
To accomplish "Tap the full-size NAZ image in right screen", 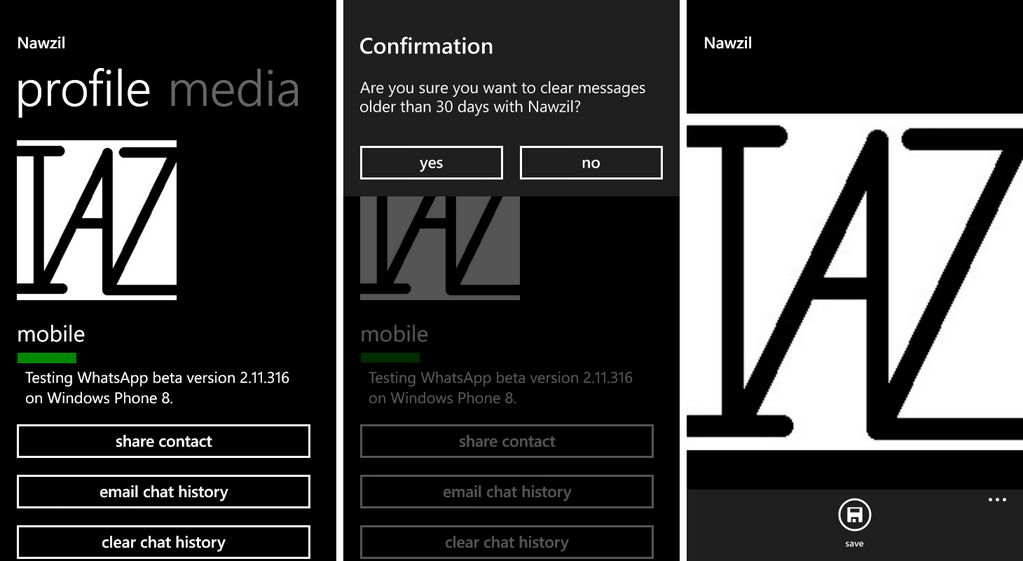I will (x=855, y=282).
